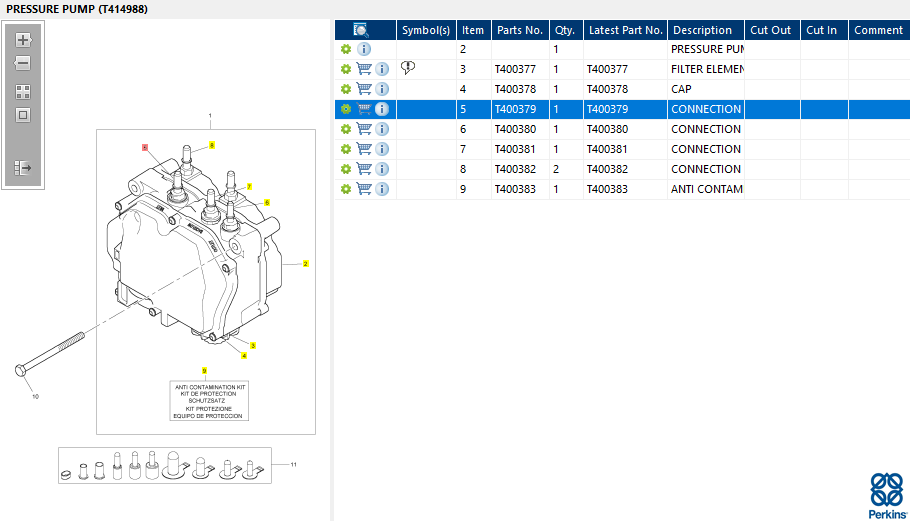Click the list-with-arrow icon in diagram toolbar
The height and width of the screenshot is (521, 910).
(x=23, y=168)
